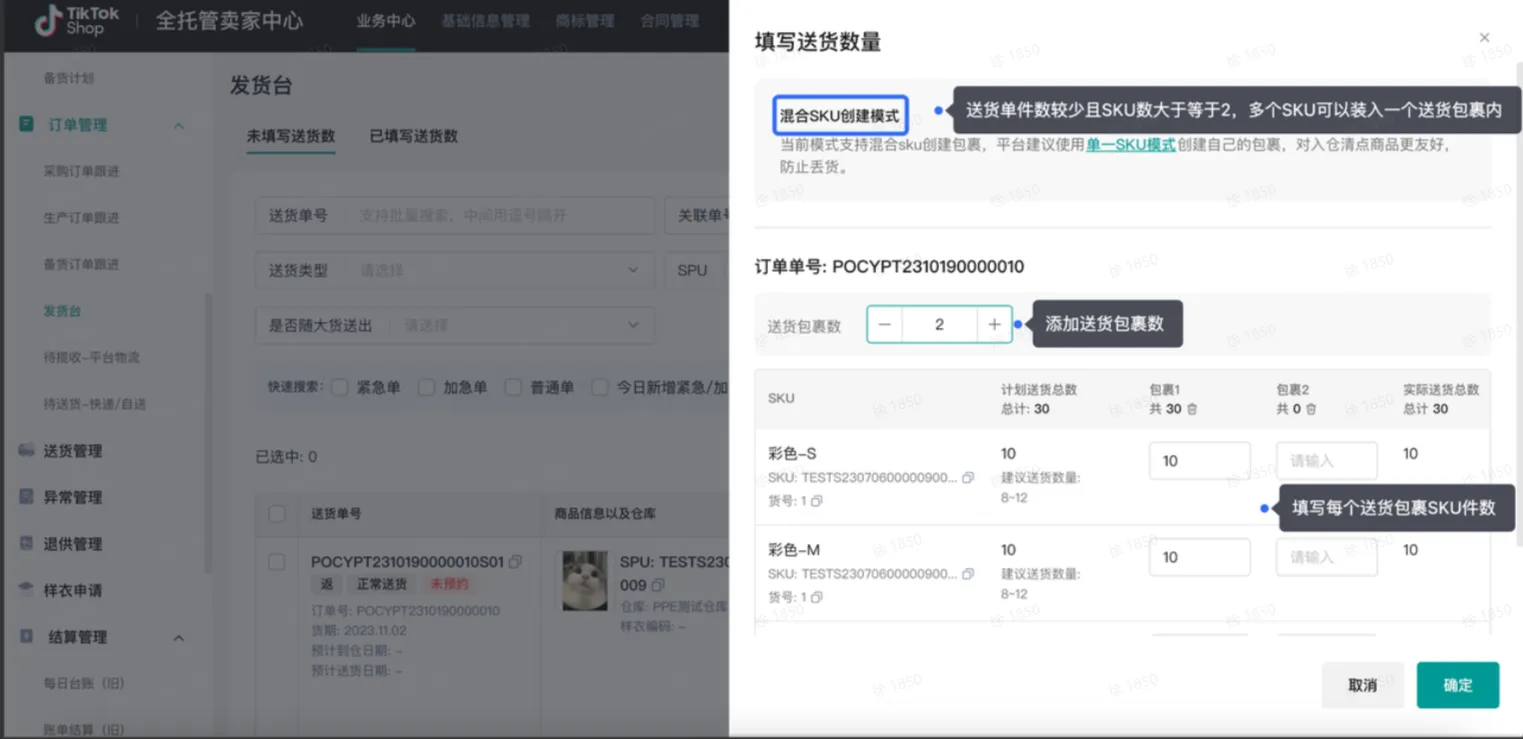Open the 单一SKU模式 link
Viewport: 1523px width, 739px height.
(x=1131, y=144)
